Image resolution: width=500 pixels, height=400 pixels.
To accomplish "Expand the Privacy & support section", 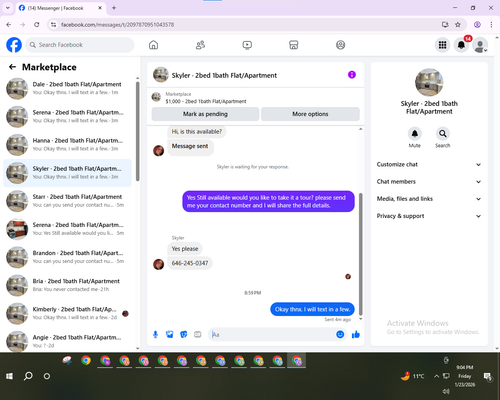I will pyautogui.click(x=429, y=216).
